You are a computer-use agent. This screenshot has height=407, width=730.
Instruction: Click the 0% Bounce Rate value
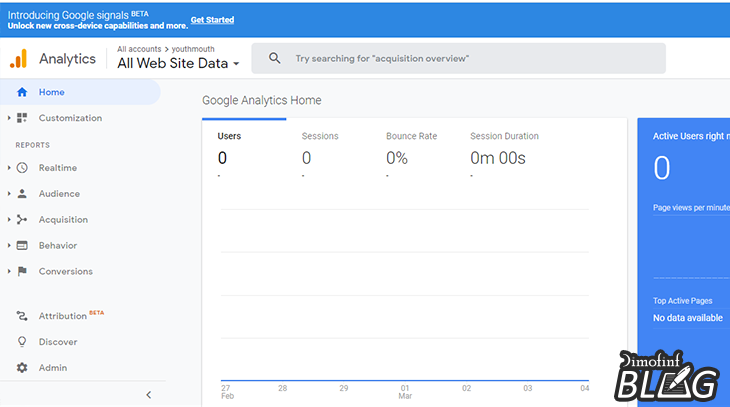pos(397,158)
